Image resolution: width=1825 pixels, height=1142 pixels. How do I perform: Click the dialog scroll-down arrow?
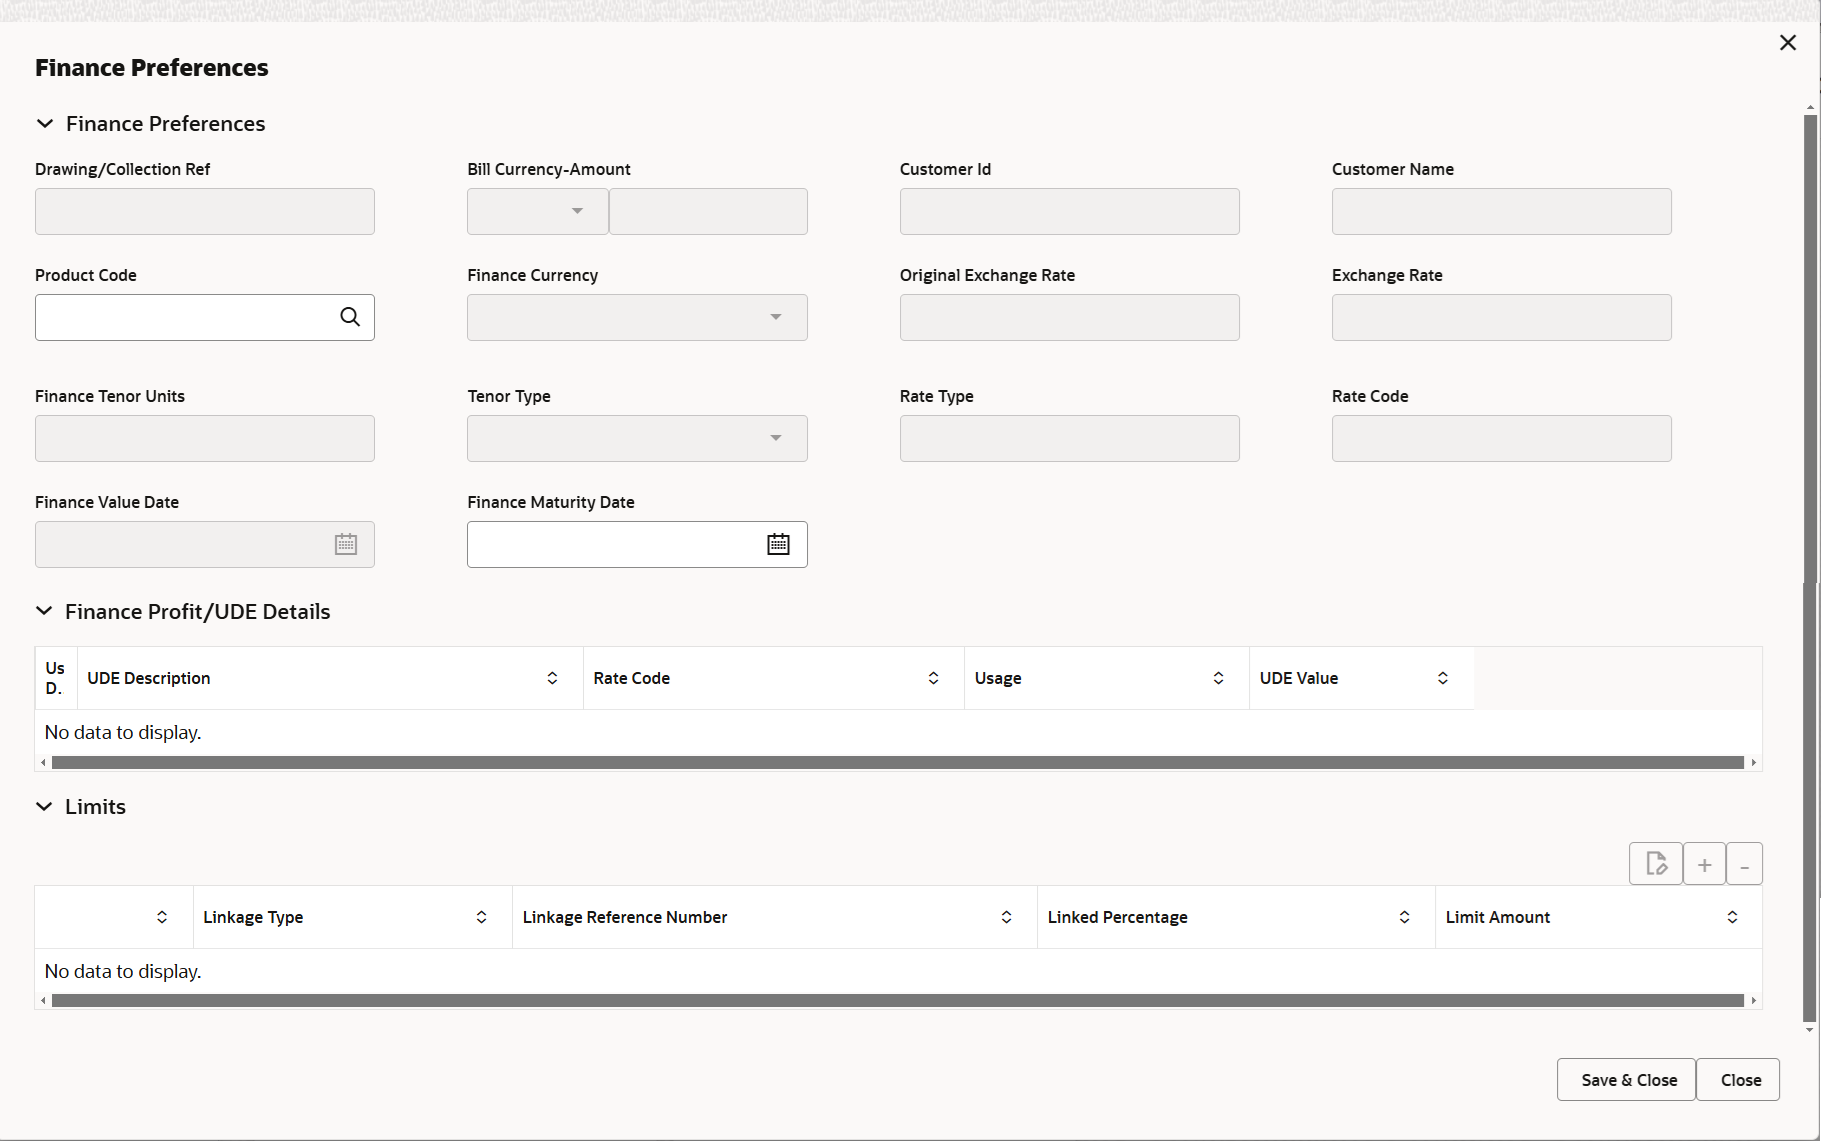point(1810,1030)
